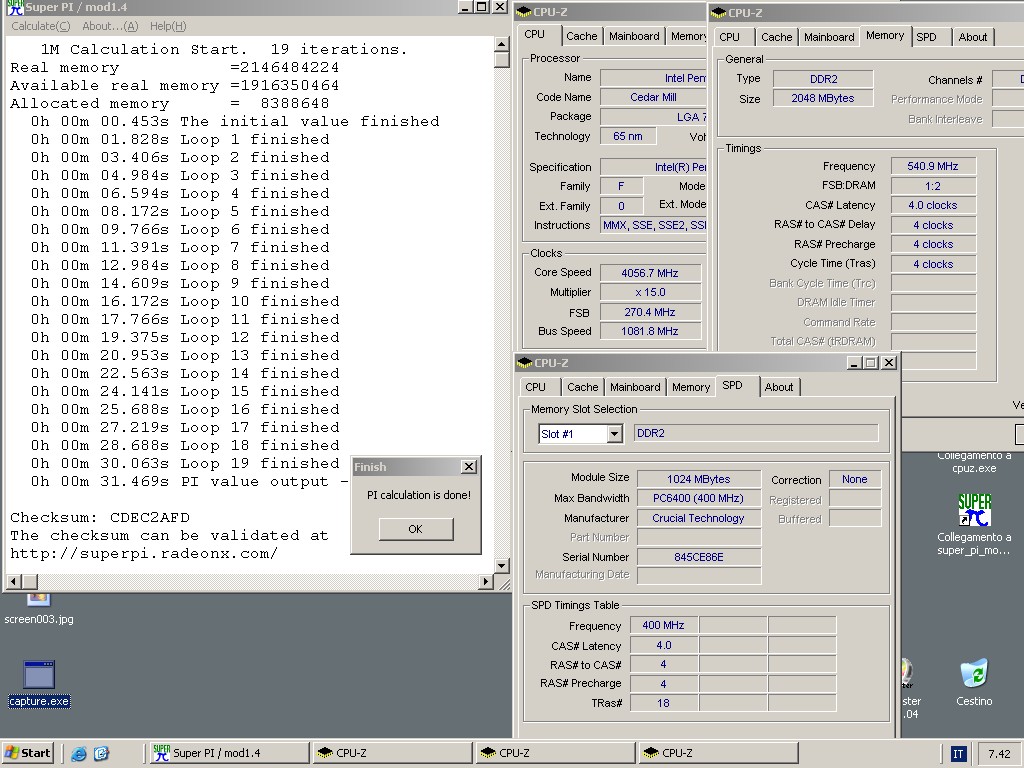Click the memory Size value 2048 MBytes
Viewport: 1024px width, 768px height.
click(x=823, y=98)
